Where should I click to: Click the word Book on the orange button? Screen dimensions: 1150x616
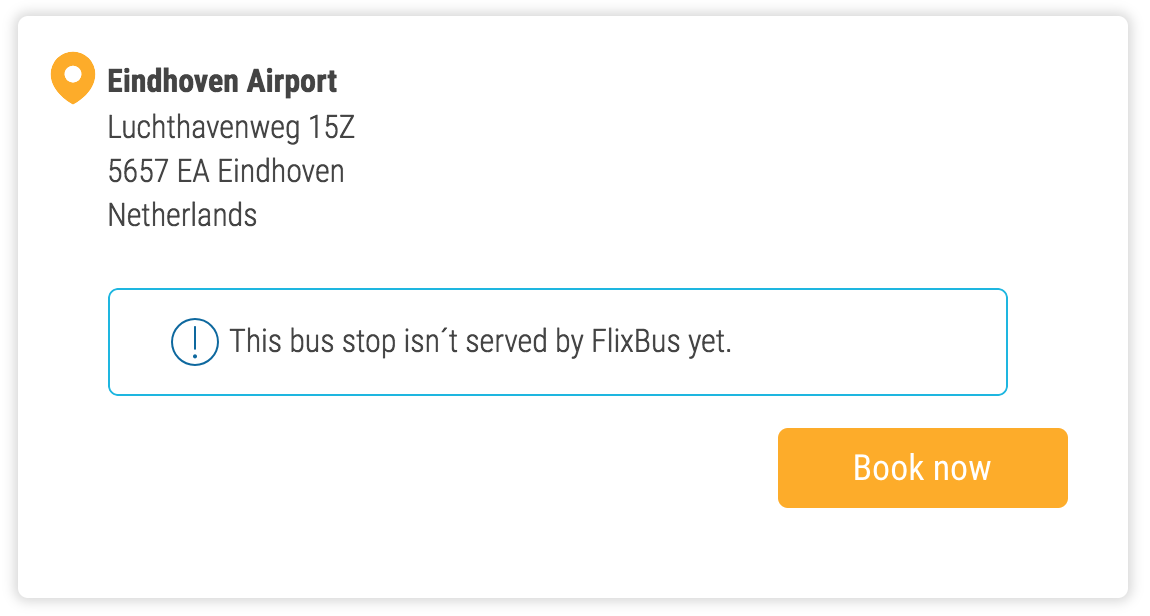click(x=885, y=468)
